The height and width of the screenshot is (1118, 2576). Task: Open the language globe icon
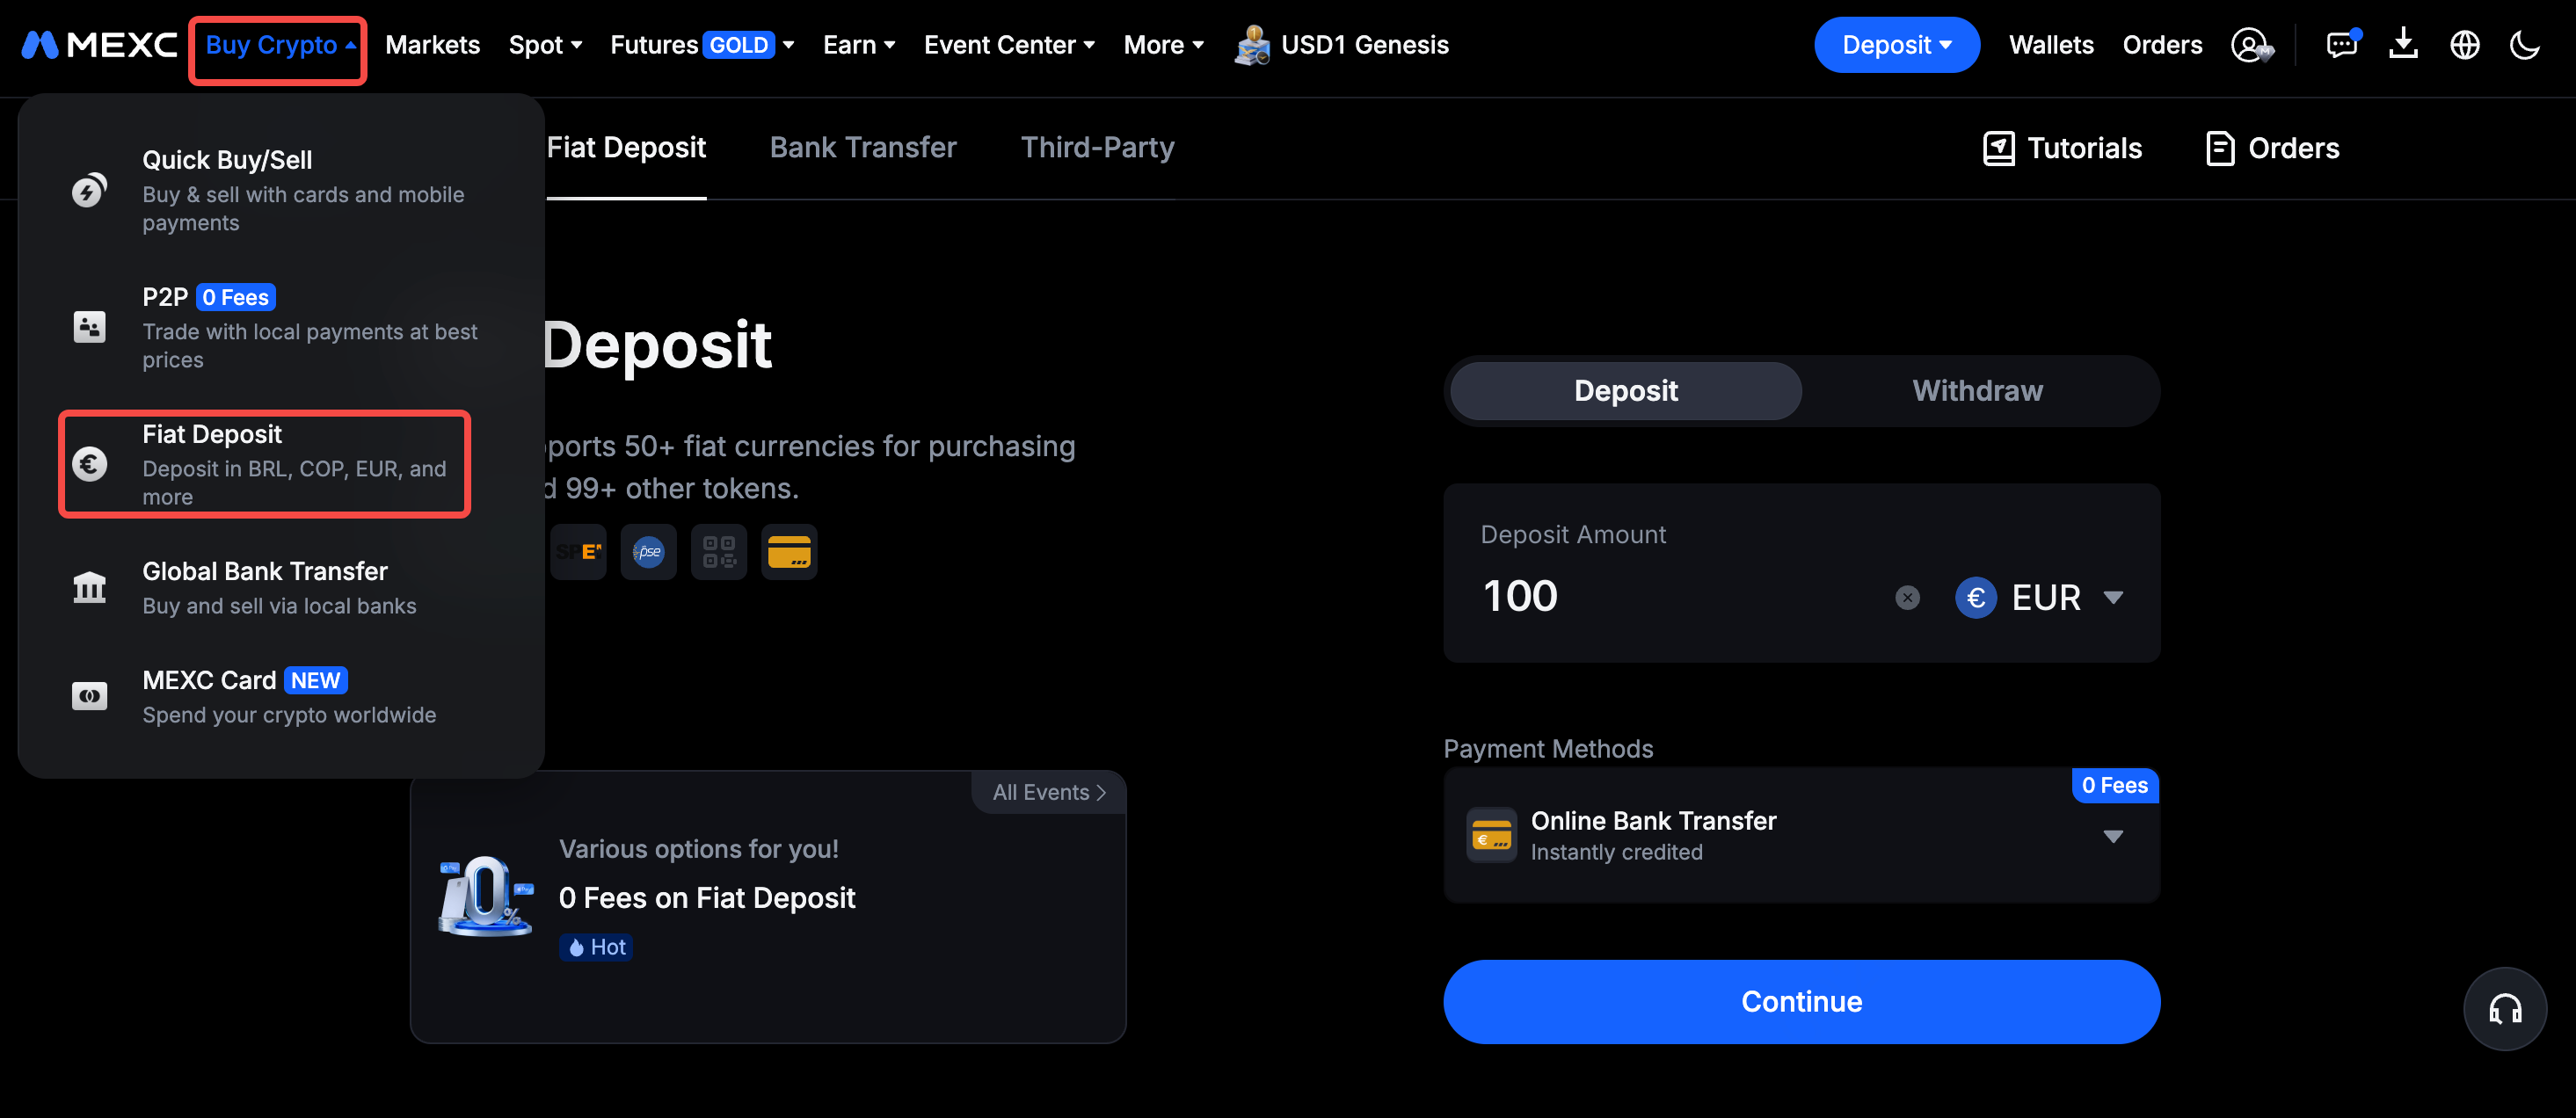coord(2464,45)
